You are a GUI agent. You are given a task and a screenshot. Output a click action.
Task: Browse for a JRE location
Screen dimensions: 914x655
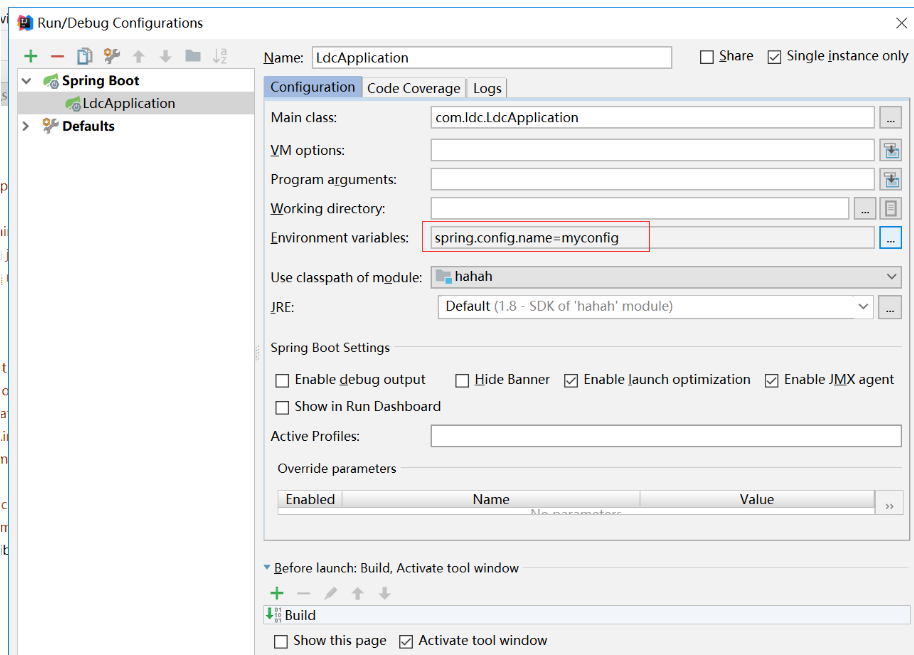890,307
